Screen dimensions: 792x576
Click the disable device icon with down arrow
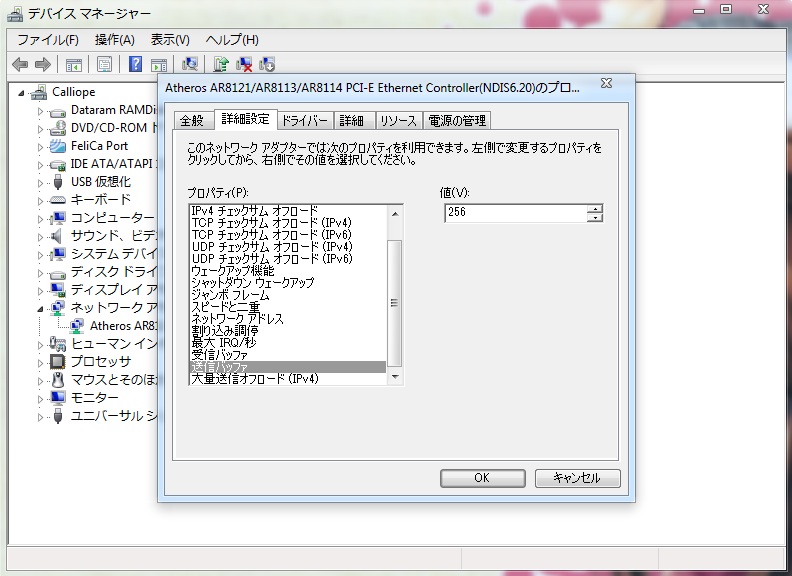click(x=267, y=64)
